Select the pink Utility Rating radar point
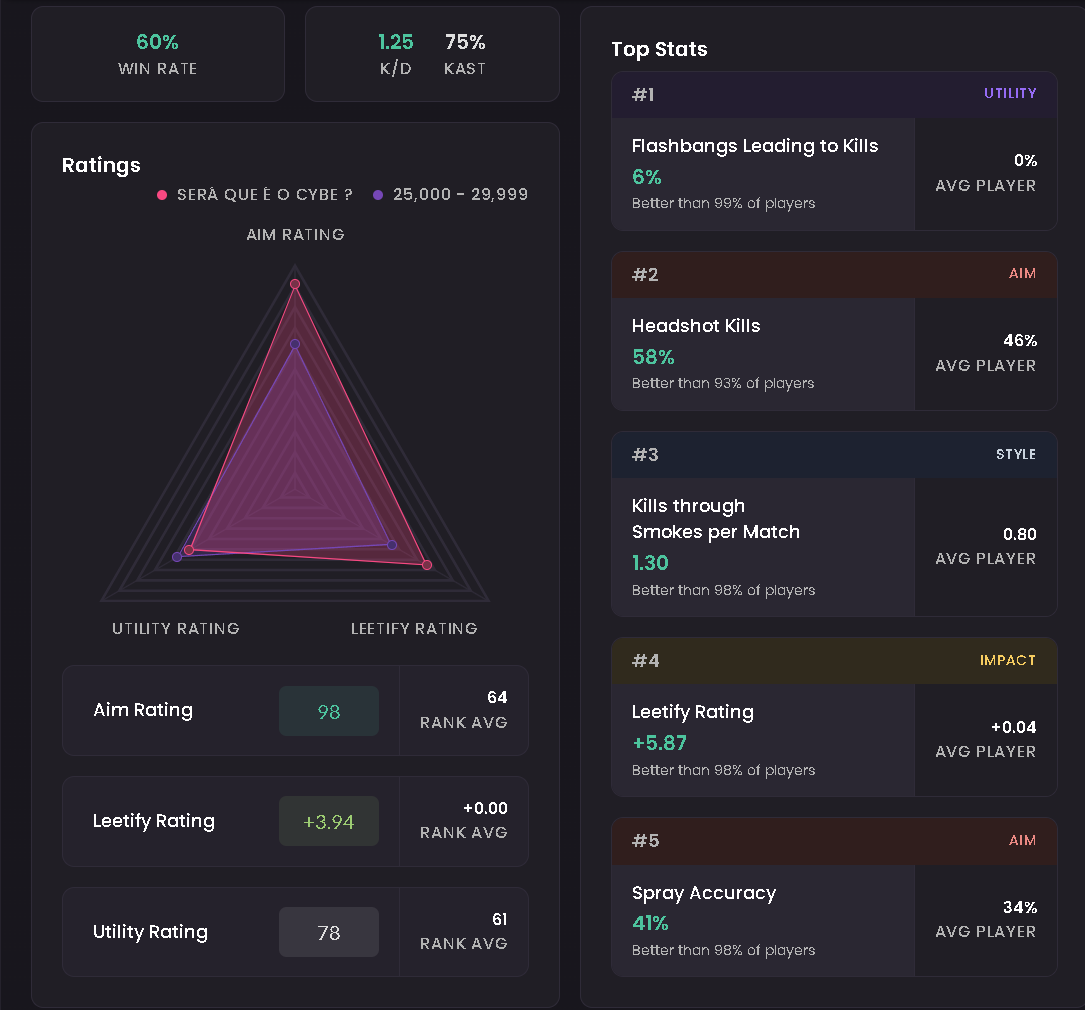Viewport: 1085px width, 1010px height. coord(189,550)
